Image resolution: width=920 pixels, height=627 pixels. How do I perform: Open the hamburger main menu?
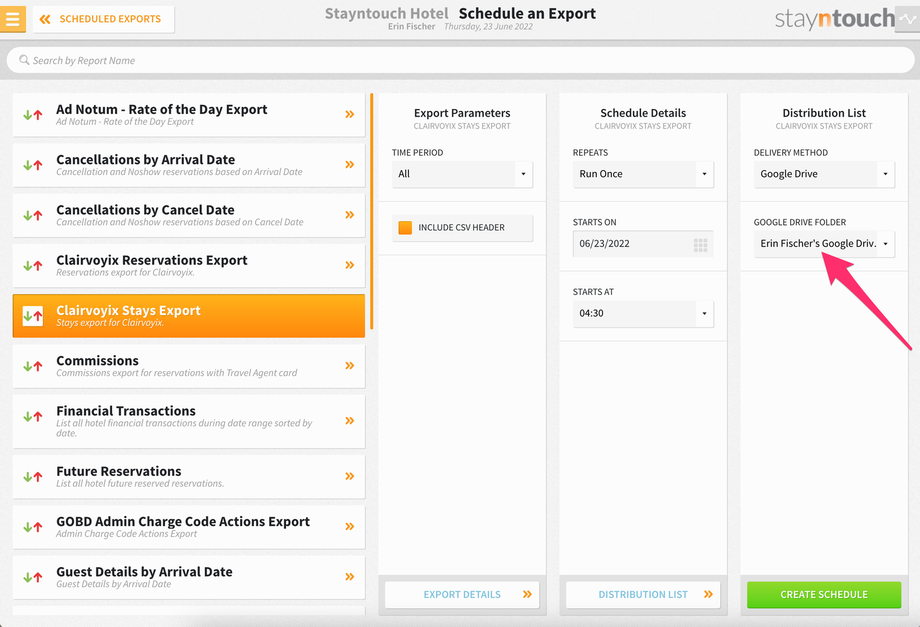(x=12, y=19)
